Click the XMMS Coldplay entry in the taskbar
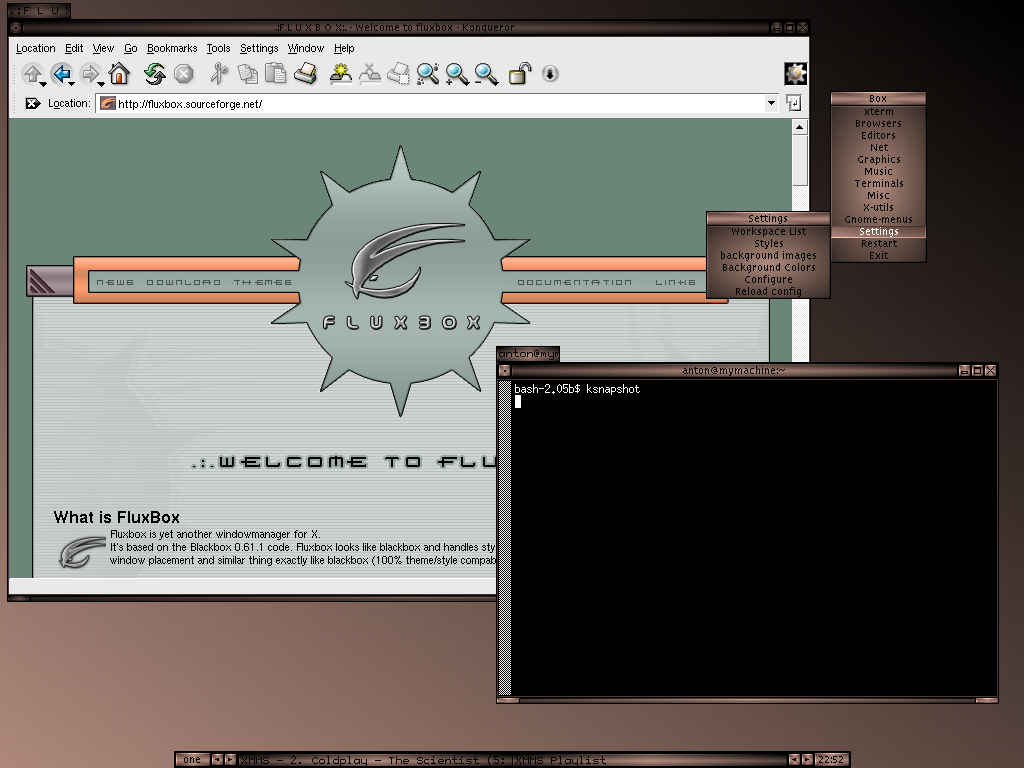The image size is (1024, 768). click(x=375, y=760)
